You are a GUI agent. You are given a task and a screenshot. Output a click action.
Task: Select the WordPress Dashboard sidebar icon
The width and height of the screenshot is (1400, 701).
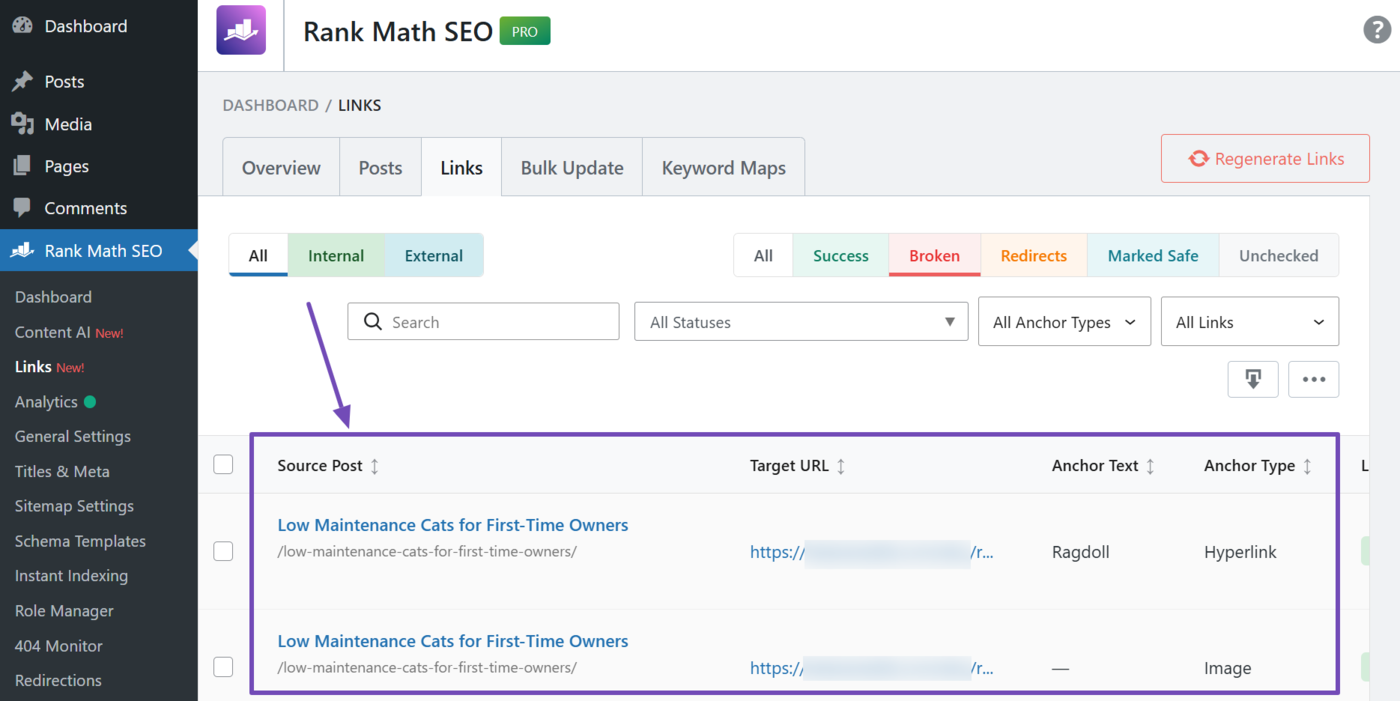(22, 25)
